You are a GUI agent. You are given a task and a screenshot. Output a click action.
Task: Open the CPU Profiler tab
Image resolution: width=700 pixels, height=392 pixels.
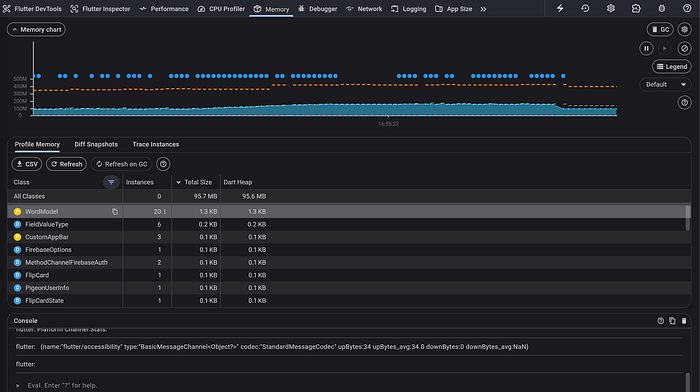coord(221,9)
